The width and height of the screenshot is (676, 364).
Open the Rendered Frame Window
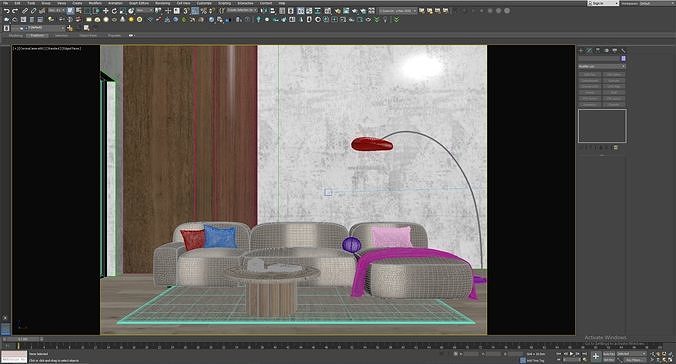click(346, 11)
